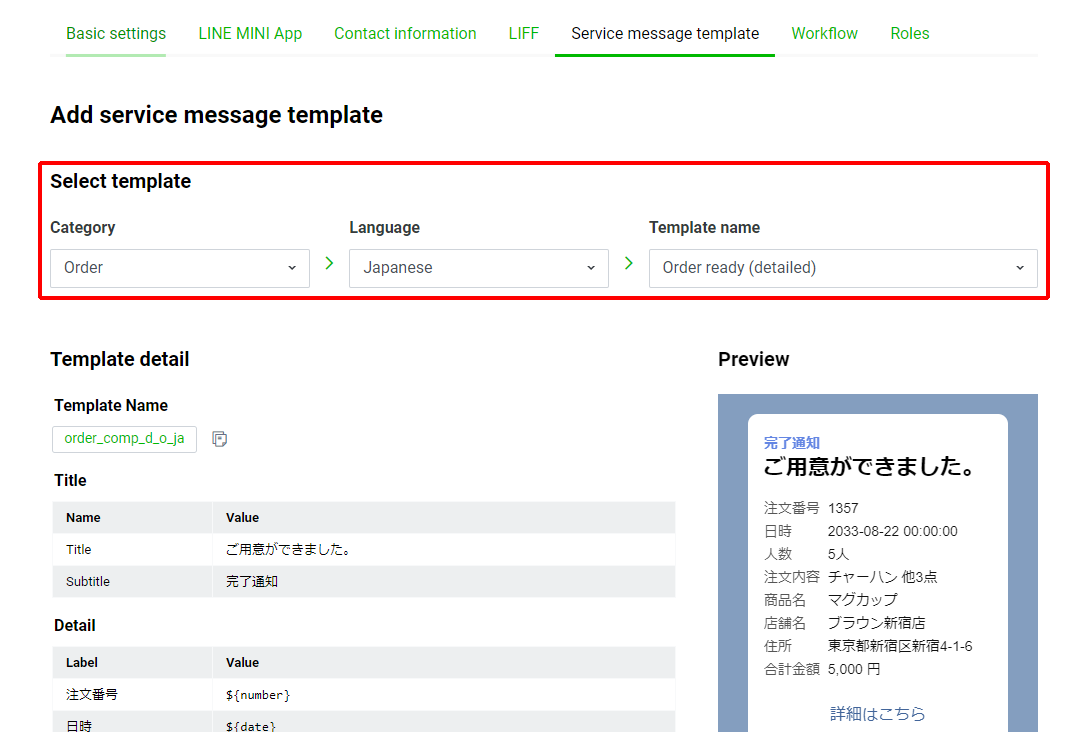This screenshot has width=1087, height=732.
Task: Click the green arrow before the Template name dropdown
Action: point(628,264)
